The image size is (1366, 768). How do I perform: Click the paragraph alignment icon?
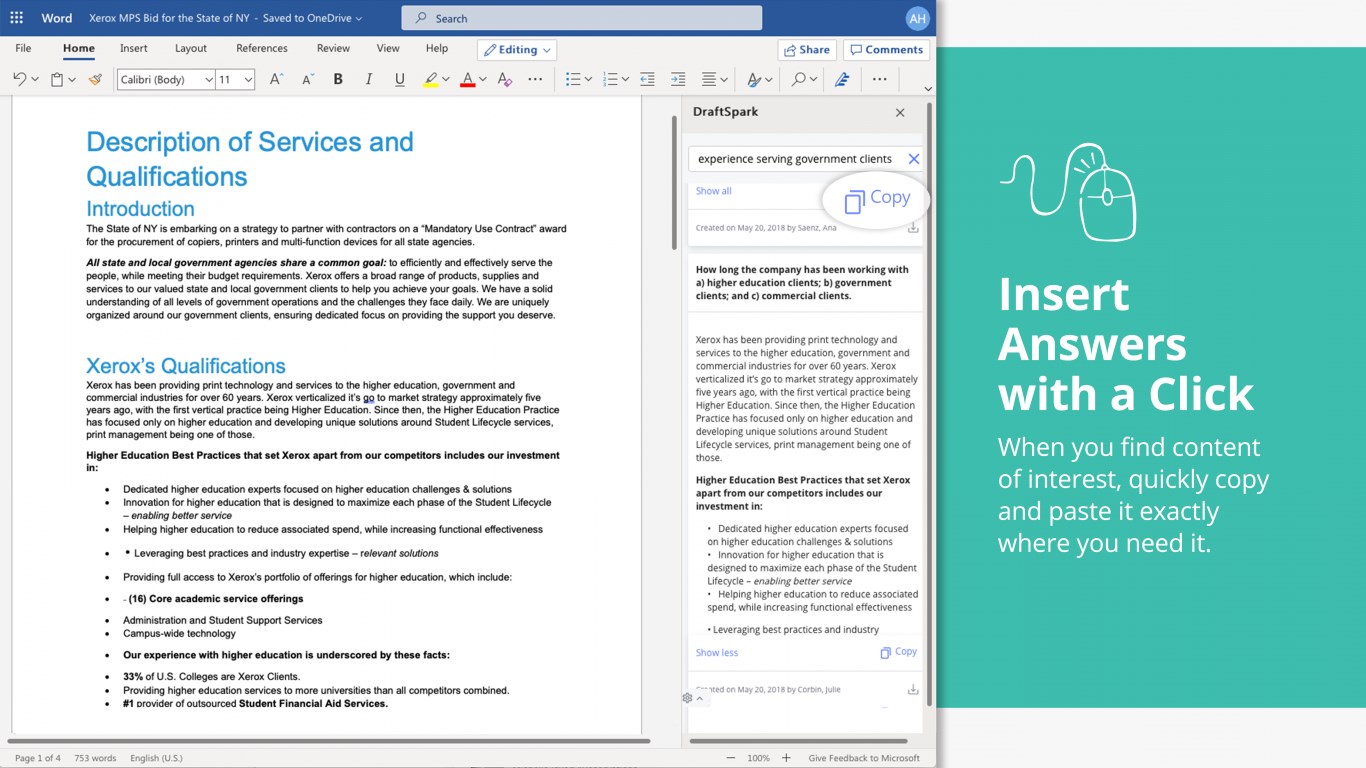[709, 79]
